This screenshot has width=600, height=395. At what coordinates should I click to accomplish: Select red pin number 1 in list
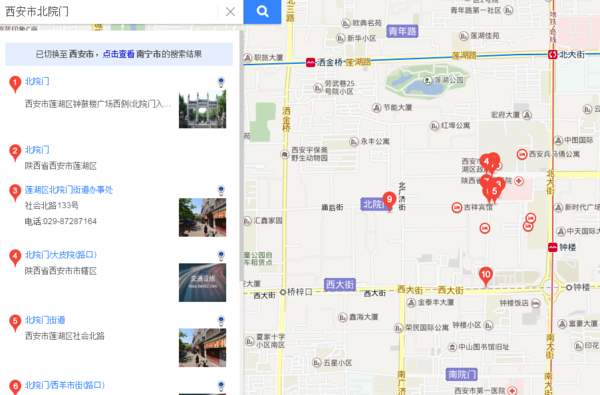(x=15, y=84)
